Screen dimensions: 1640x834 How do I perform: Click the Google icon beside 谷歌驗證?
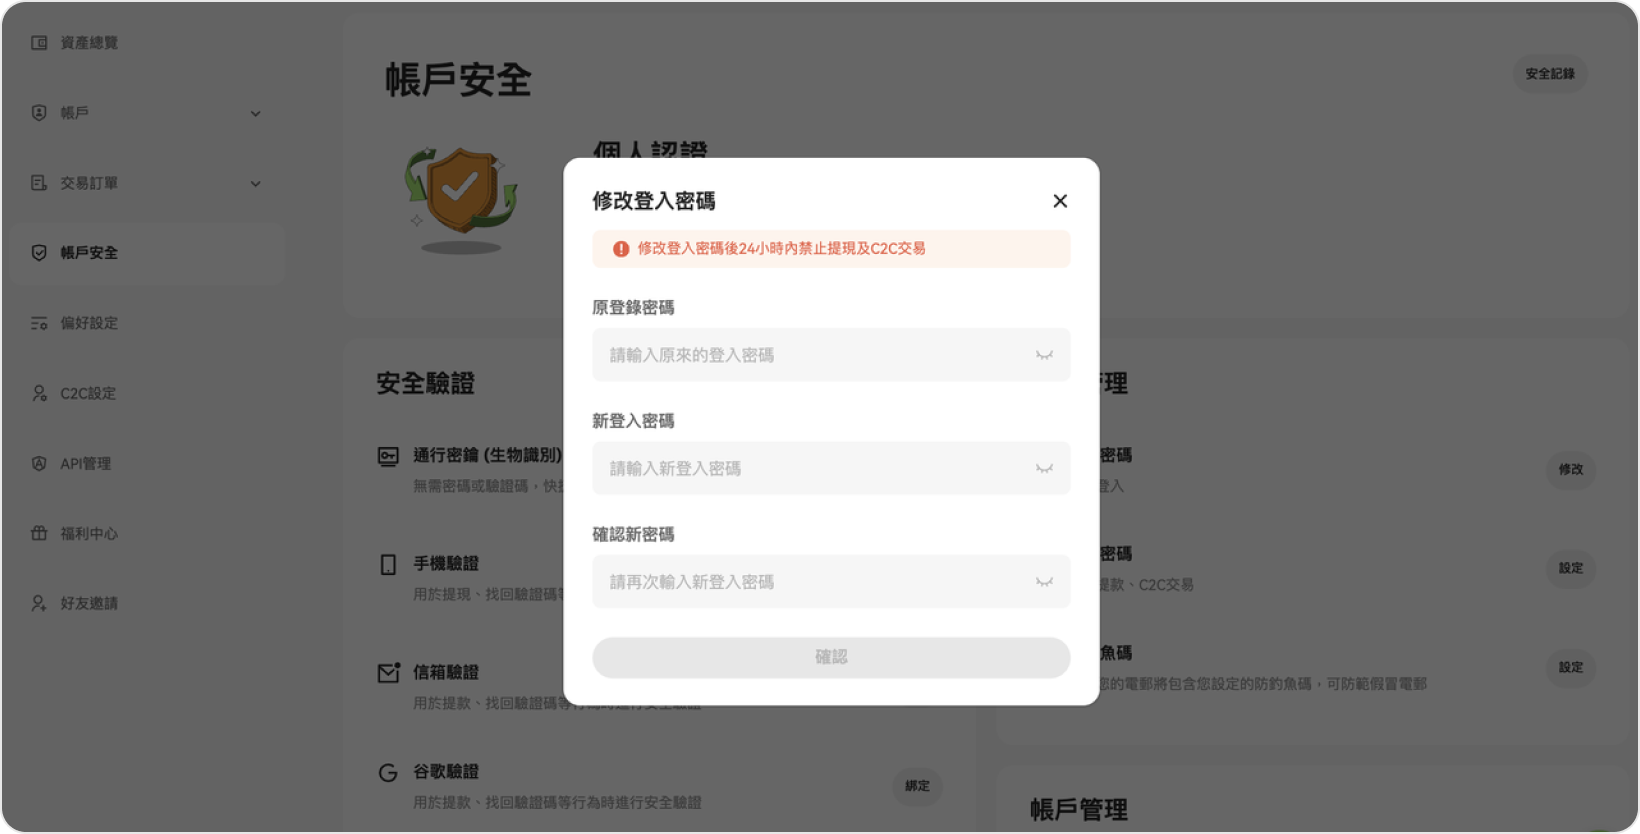pos(388,772)
